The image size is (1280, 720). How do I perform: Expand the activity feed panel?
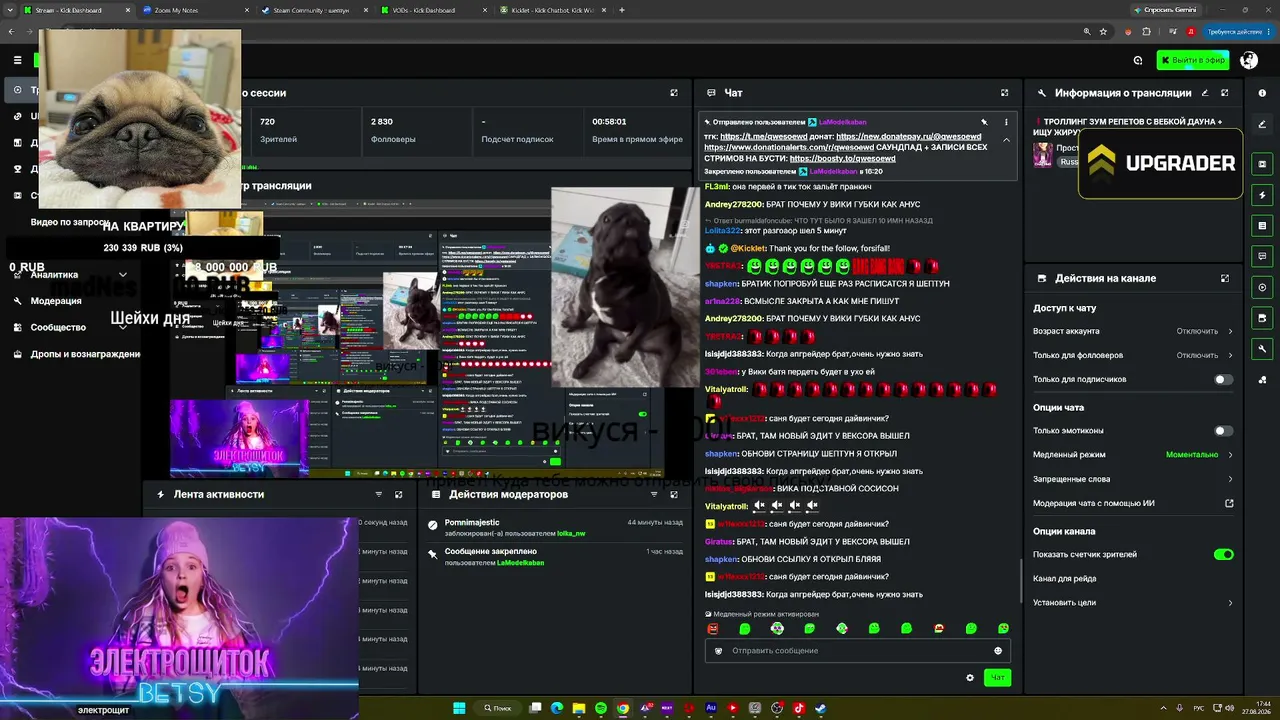click(x=398, y=494)
